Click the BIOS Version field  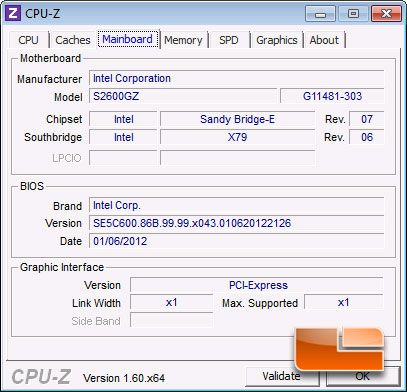click(237, 223)
